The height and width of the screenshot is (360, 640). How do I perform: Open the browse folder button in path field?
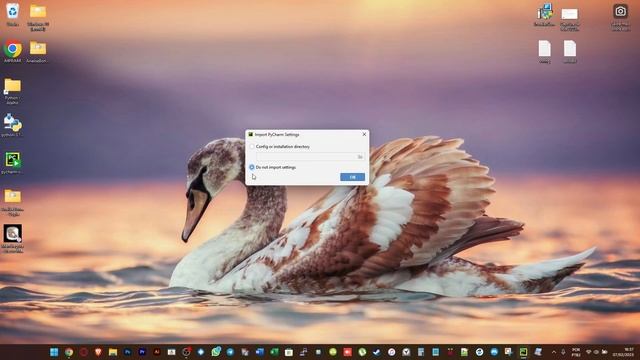click(x=360, y=157)
